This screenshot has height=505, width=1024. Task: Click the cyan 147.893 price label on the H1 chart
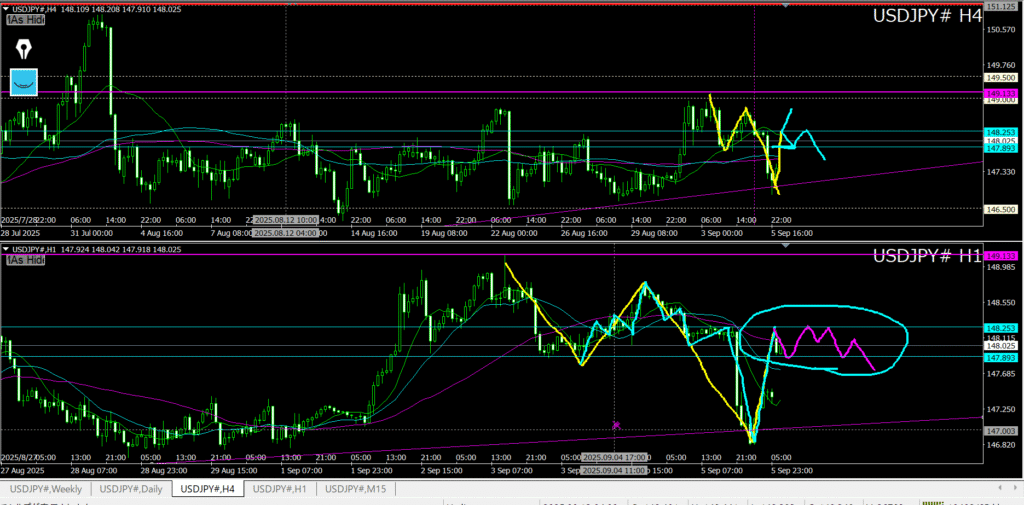coord(1001,357)
